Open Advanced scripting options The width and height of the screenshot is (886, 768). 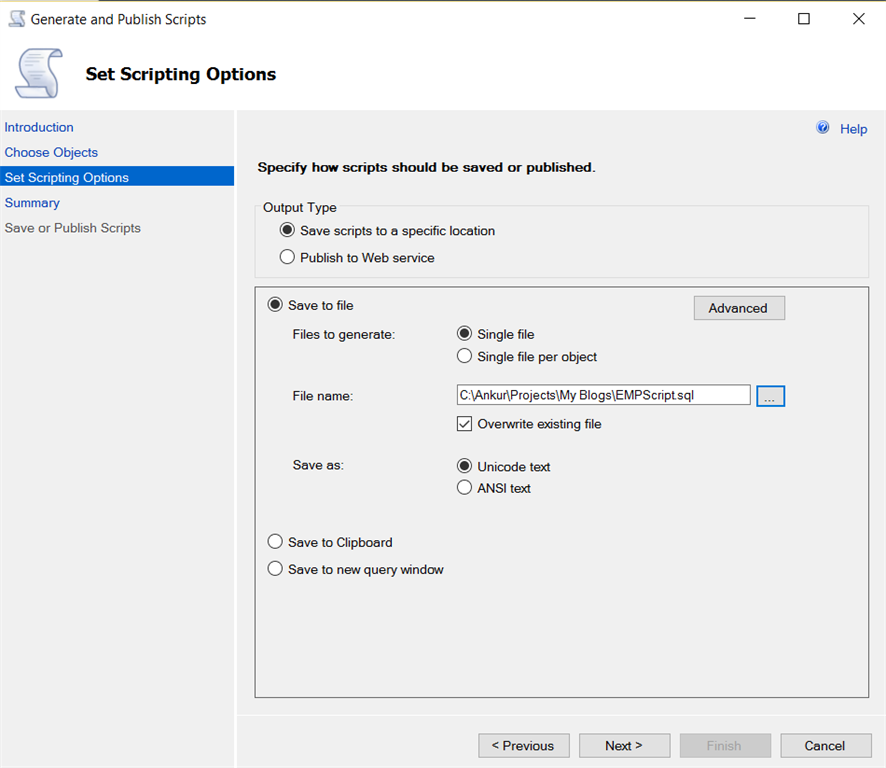(738, 308)
